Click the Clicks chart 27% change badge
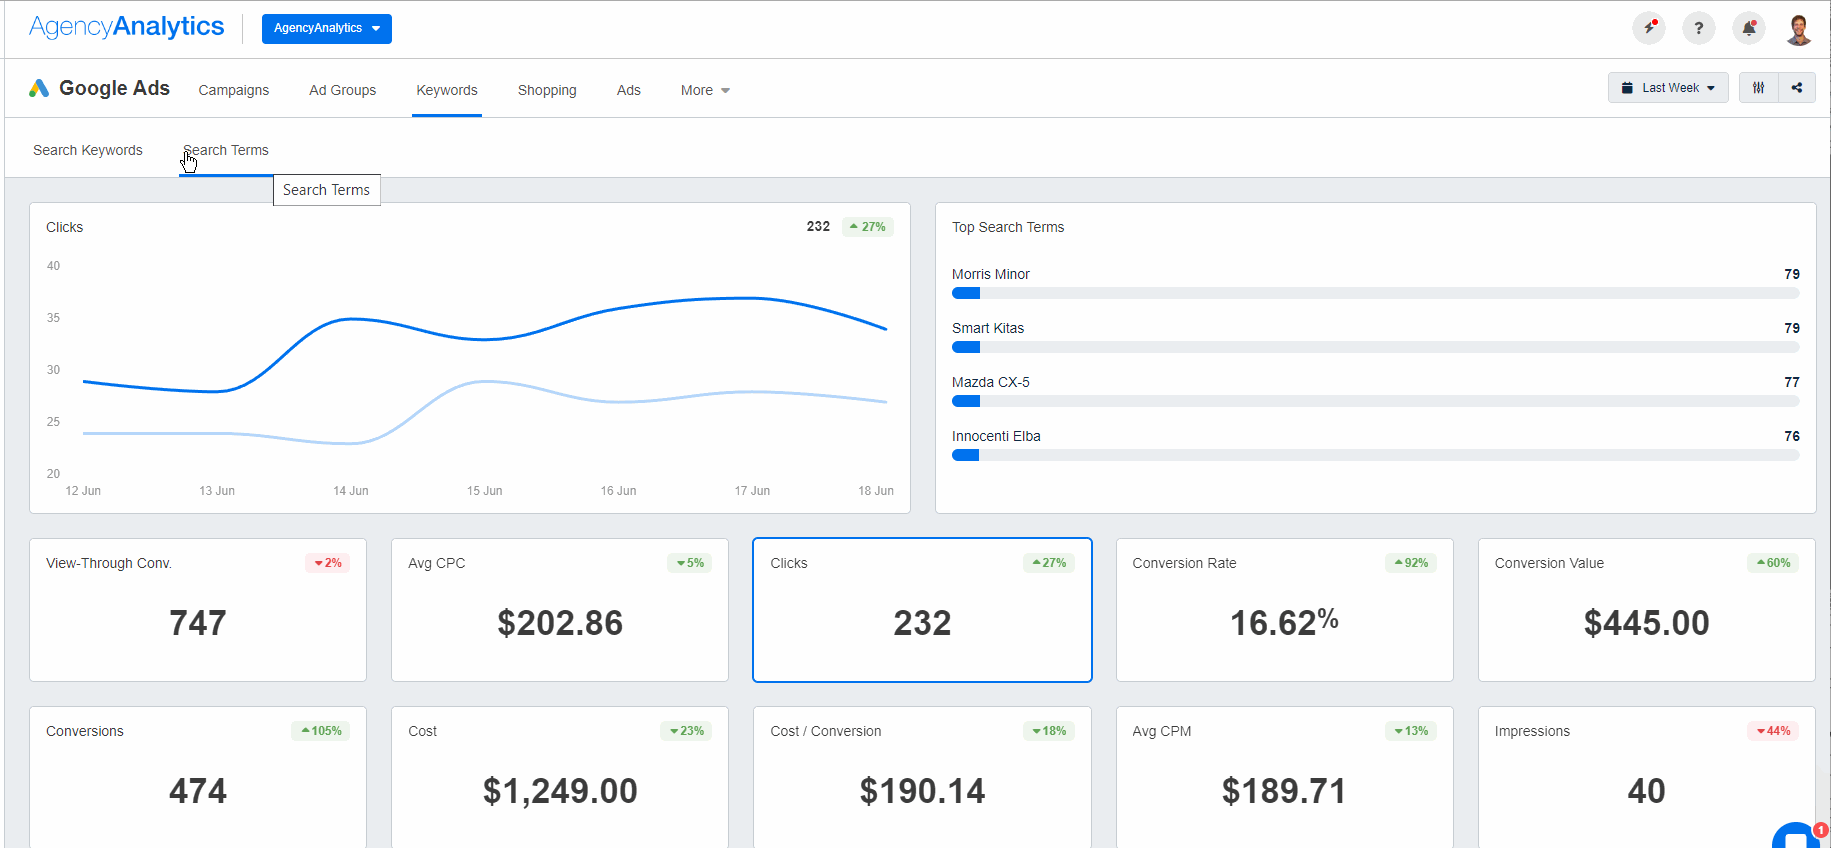 [x=868, y=227]
